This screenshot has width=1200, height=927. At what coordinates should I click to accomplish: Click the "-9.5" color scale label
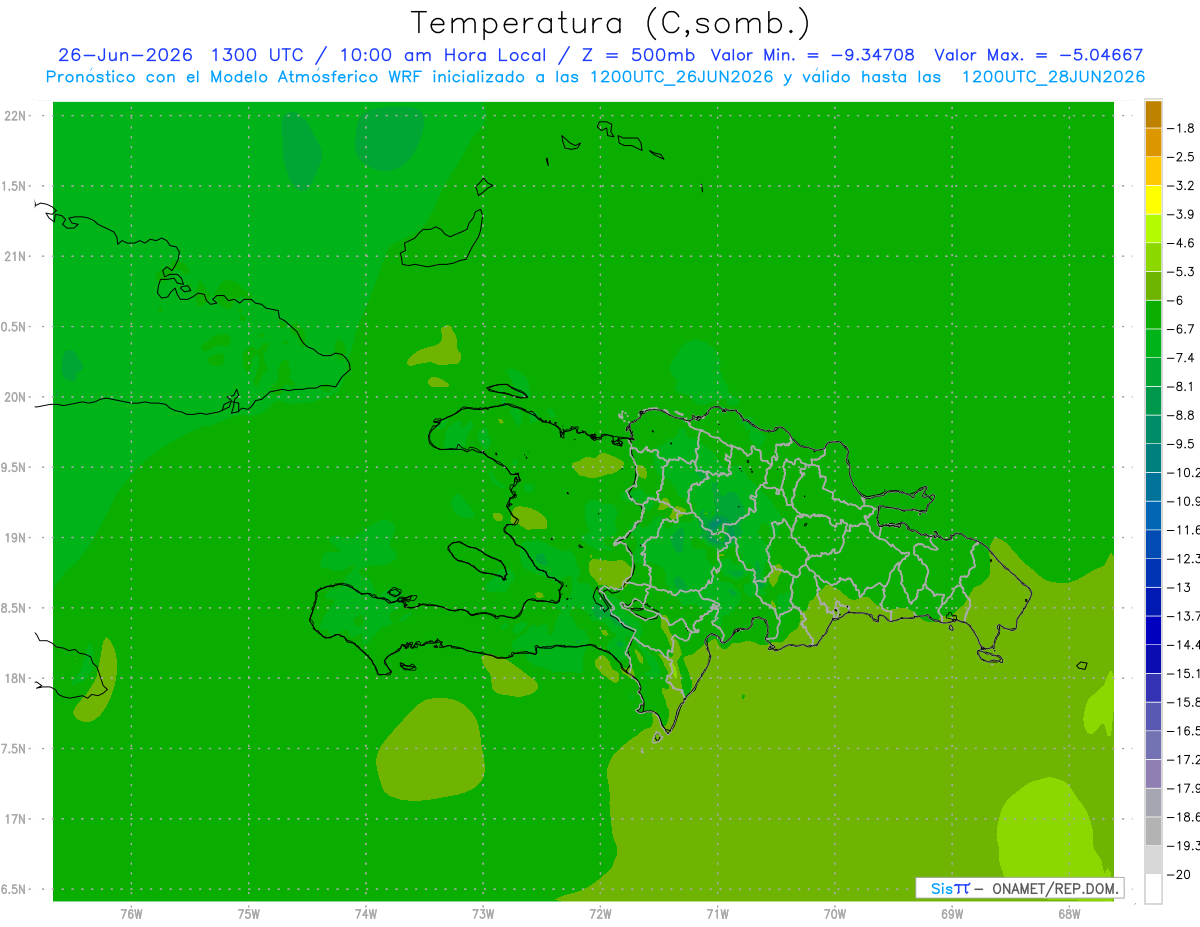point(1183,443)
